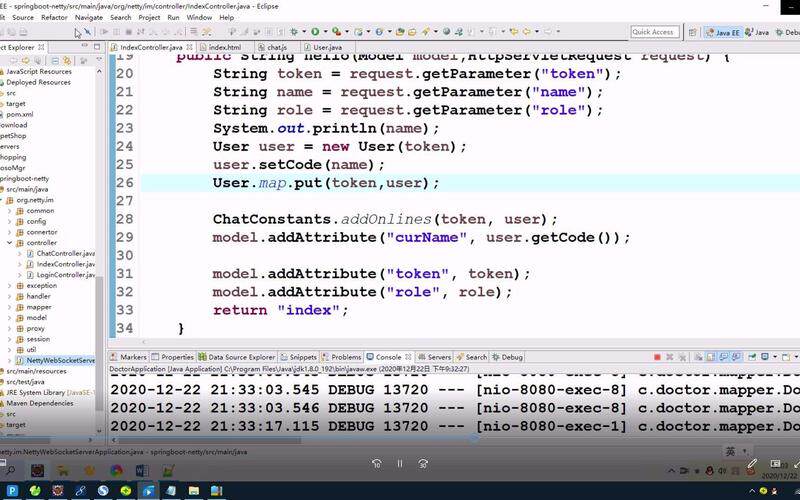Switch to the Java EE perspective

pyautogui.click(x=723, y=32)
